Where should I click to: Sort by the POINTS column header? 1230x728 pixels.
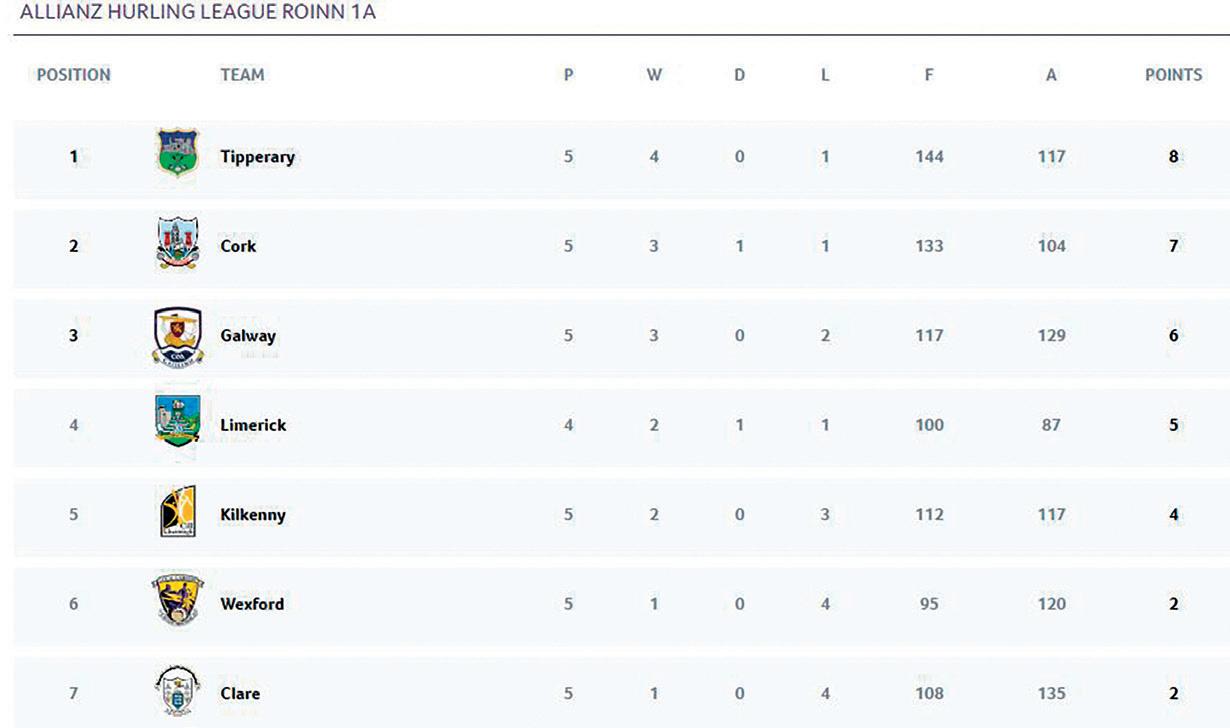pyautogui.click(x=1173, y=75)
